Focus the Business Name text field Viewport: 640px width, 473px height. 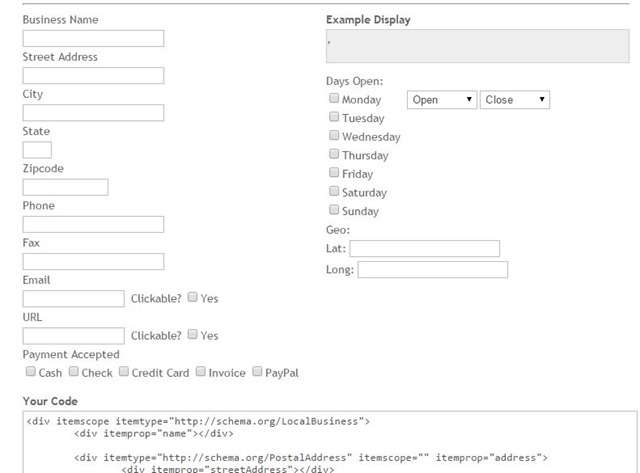click(93, 38)
